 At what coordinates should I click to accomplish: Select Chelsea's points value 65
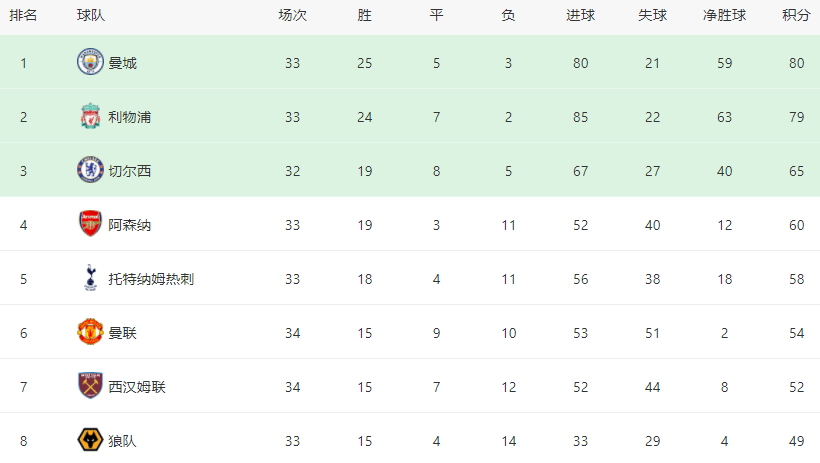pyautogui.click(x=796, y=171)
